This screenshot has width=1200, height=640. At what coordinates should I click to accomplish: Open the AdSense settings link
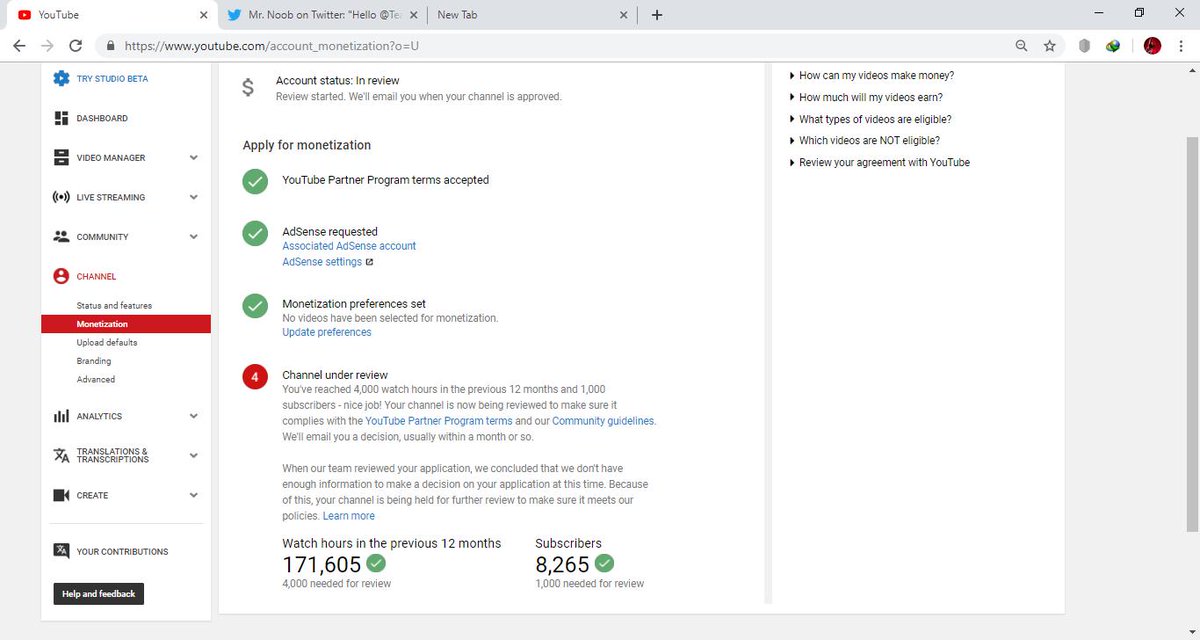[x=322, y=262]
